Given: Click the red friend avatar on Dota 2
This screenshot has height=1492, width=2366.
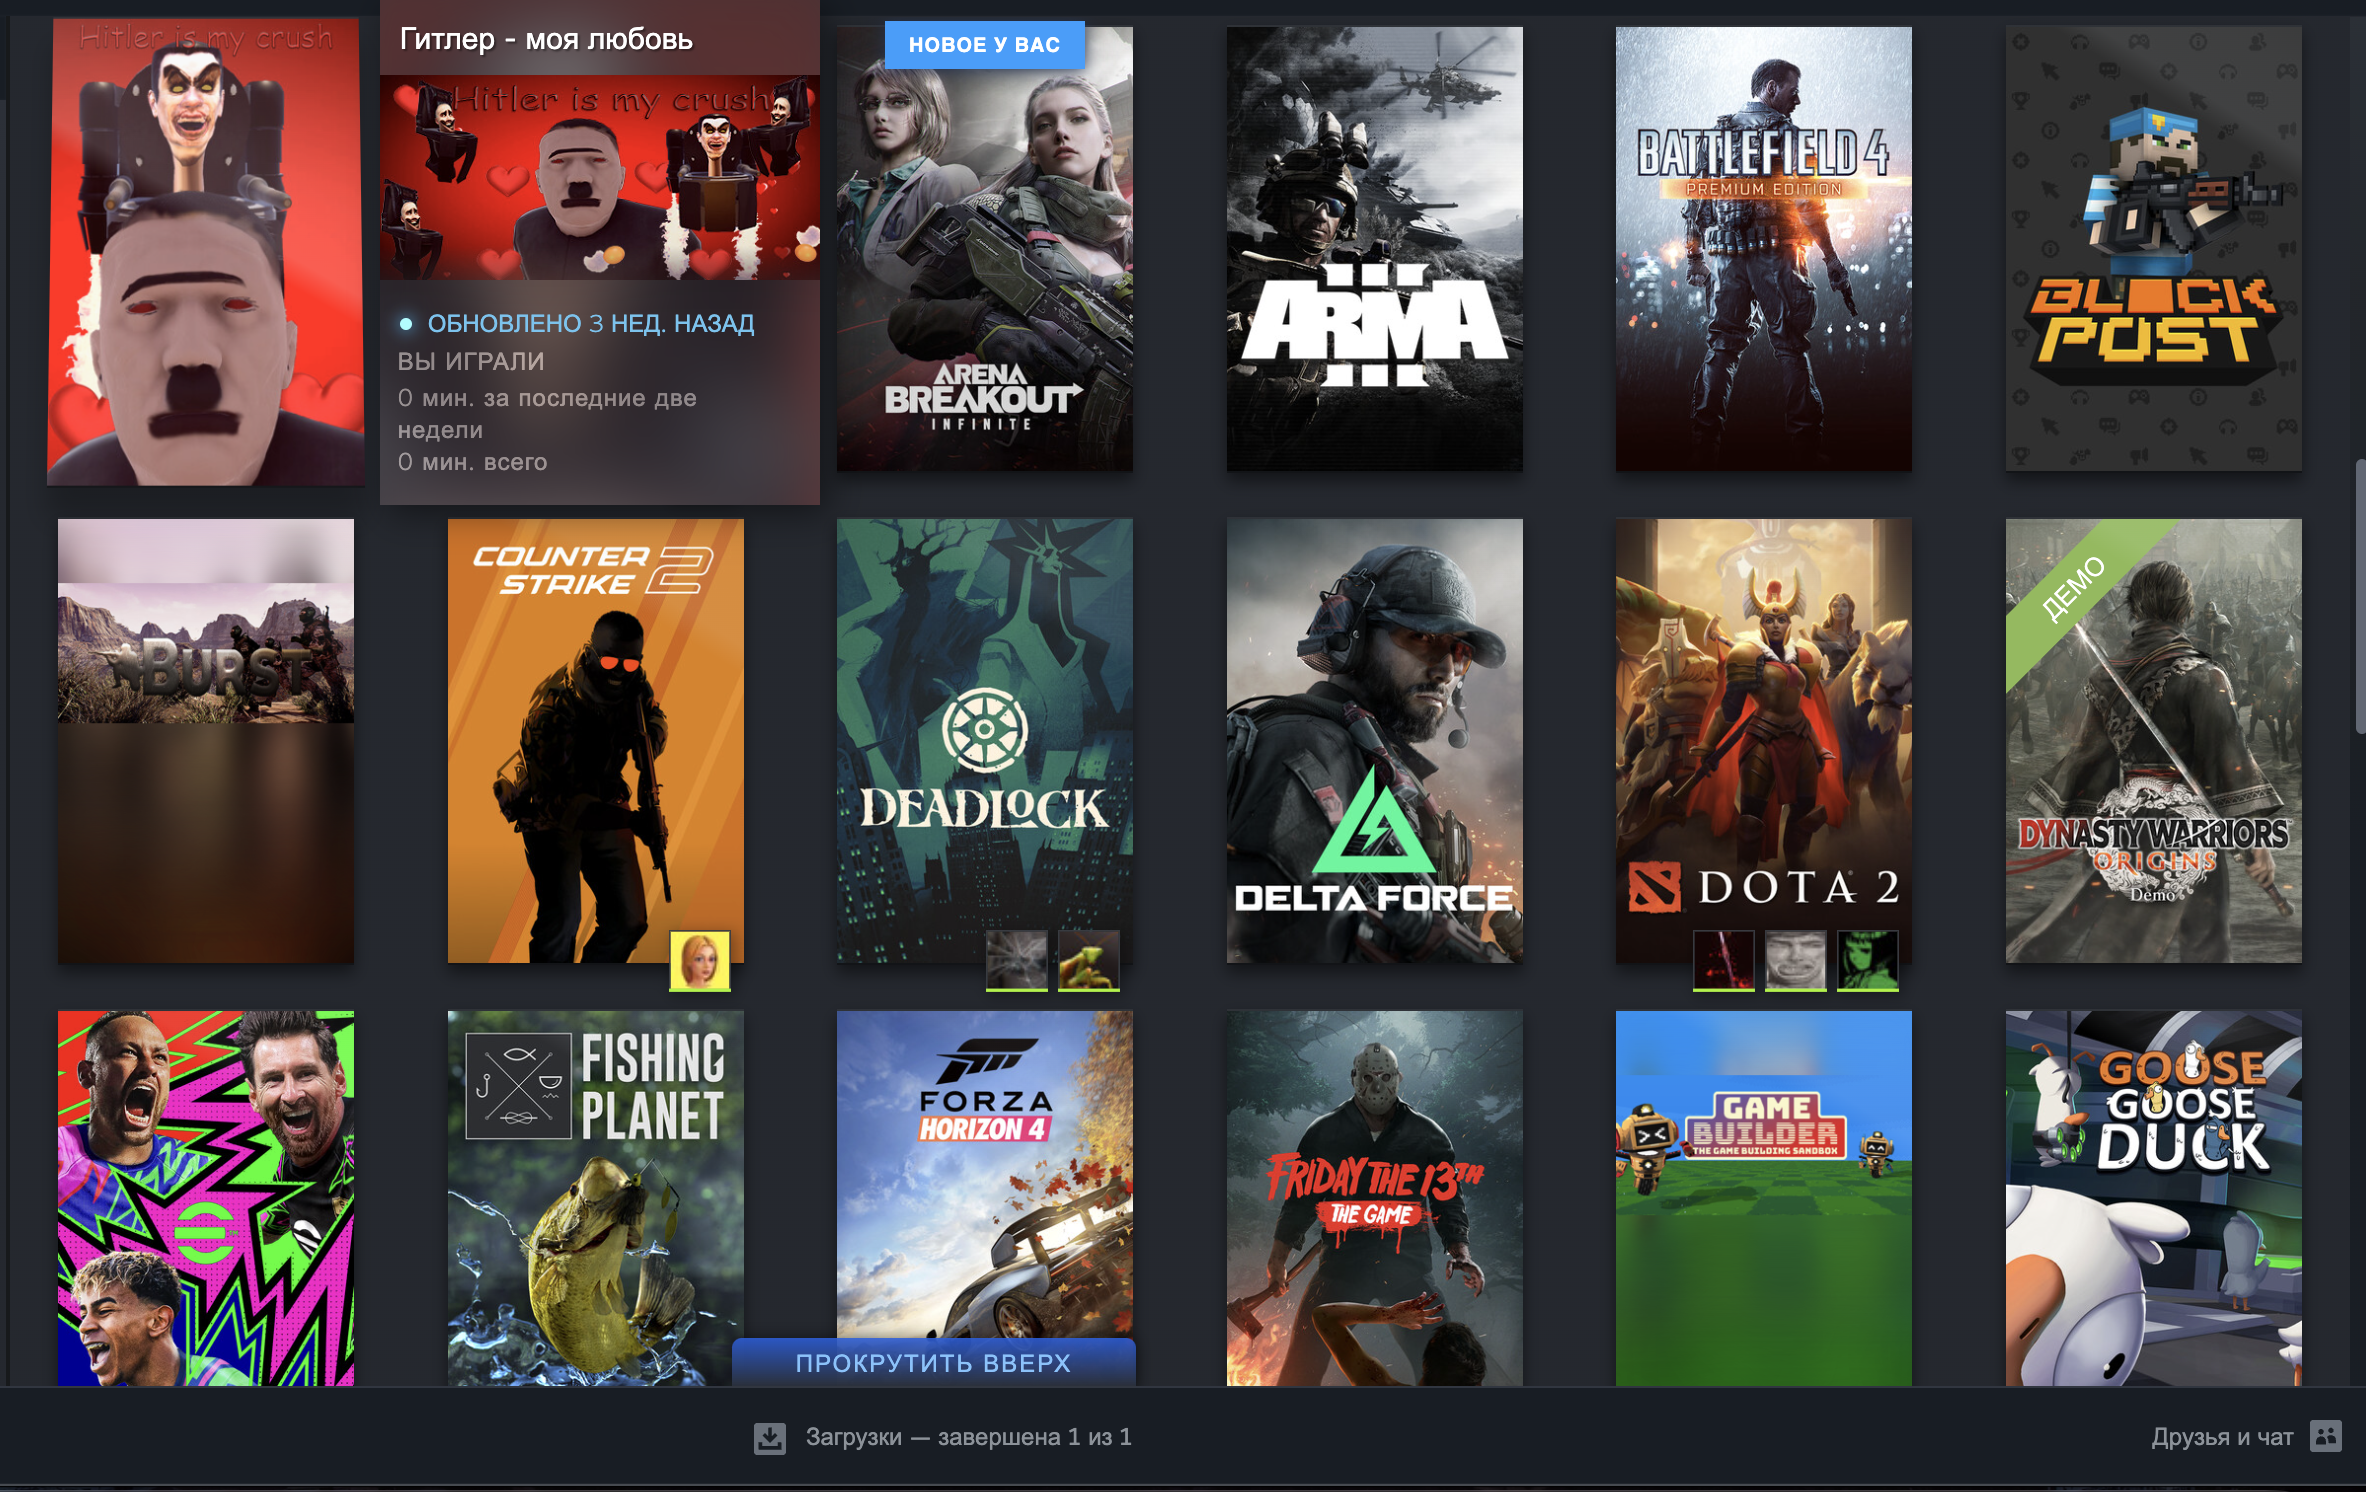Looking at the screenshot, I should 1723,961.
